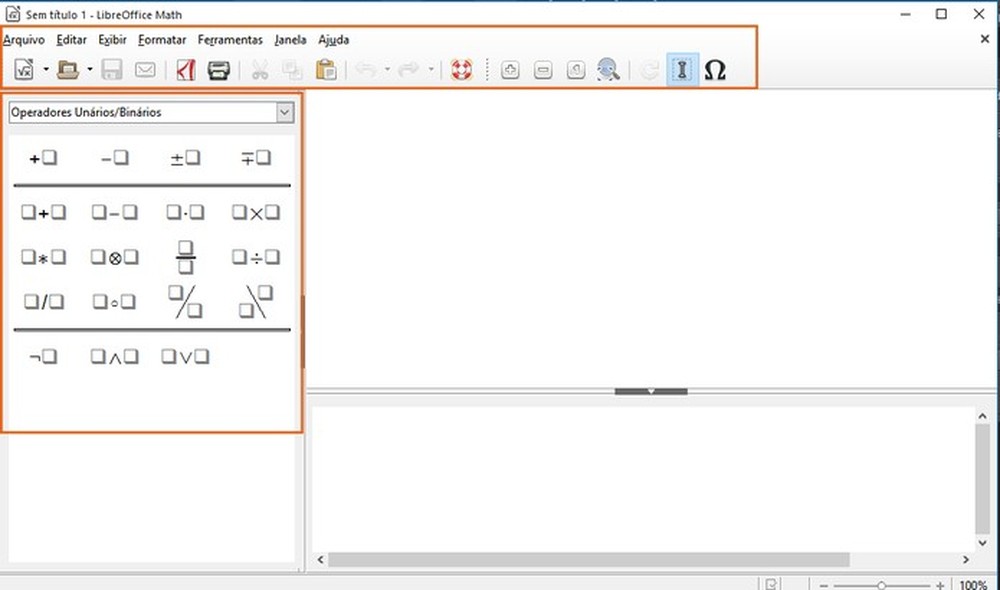Open the Formatar menu
The image size is (1000, 590).
pos(161,40)
